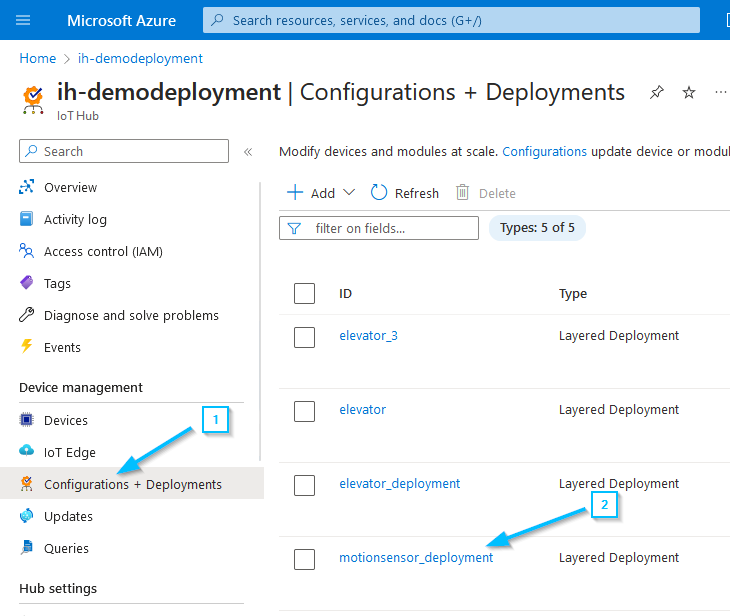The height and width of the screenshot is (616, 730).
Task: Open Tags in the sidebar
Action: pos(57,283)
